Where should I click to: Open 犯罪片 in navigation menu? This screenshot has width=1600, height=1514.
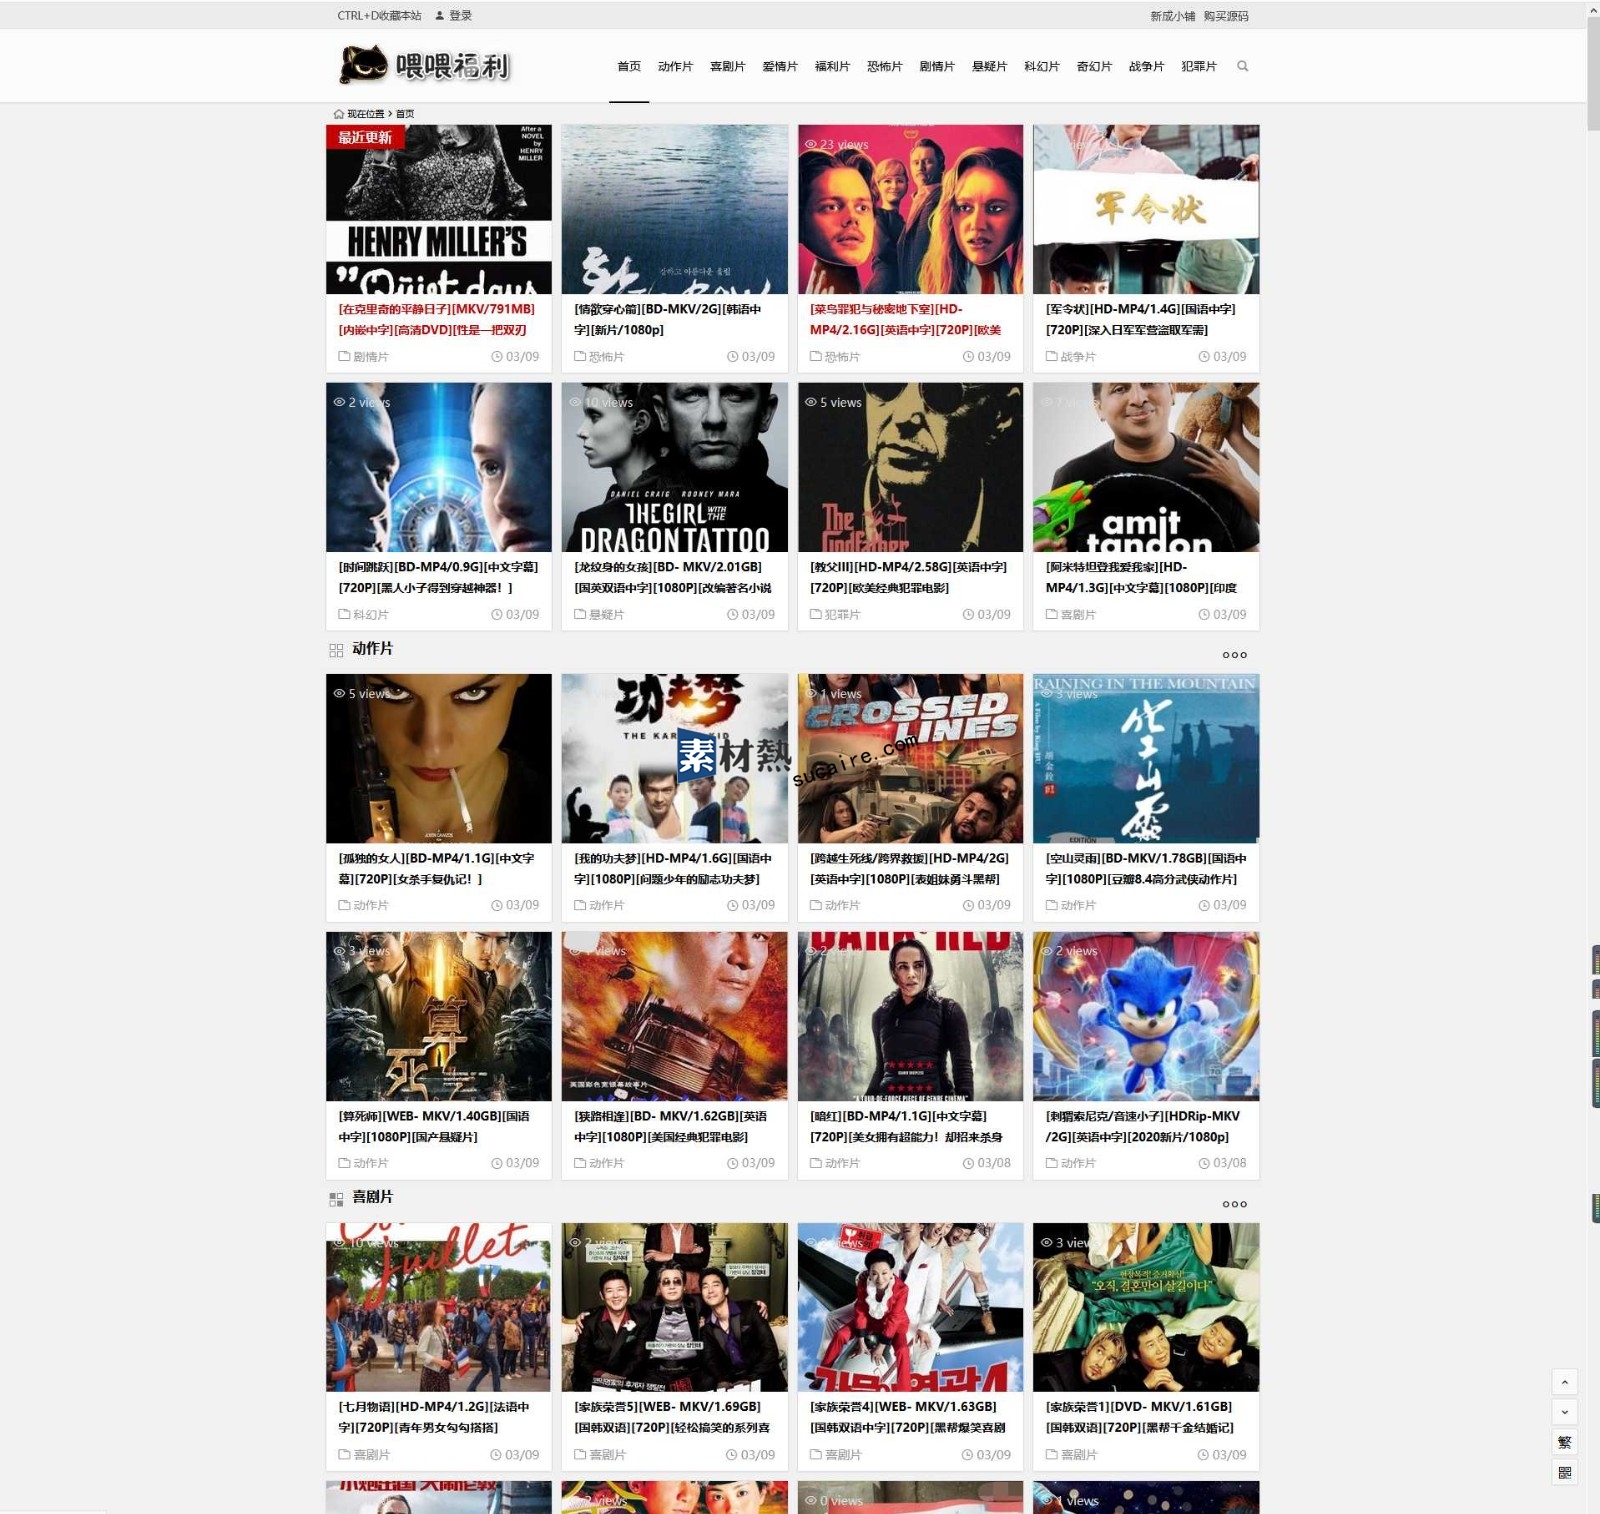[x=1198, y=66]
